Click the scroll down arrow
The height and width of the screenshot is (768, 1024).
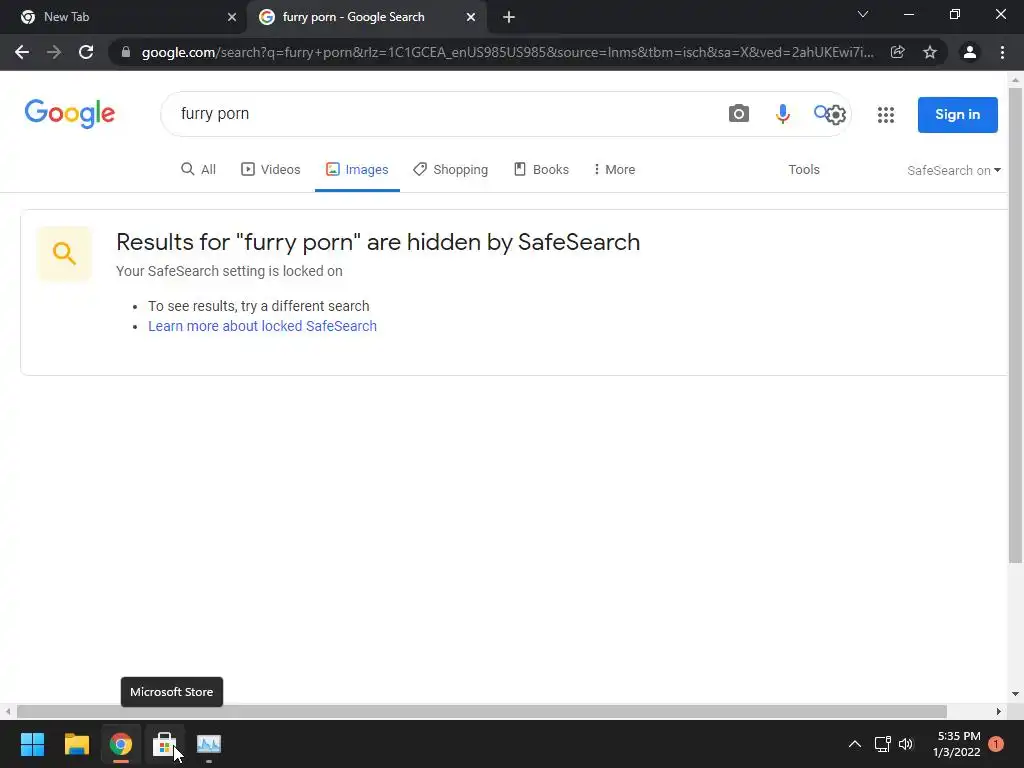coord(1016,694)
